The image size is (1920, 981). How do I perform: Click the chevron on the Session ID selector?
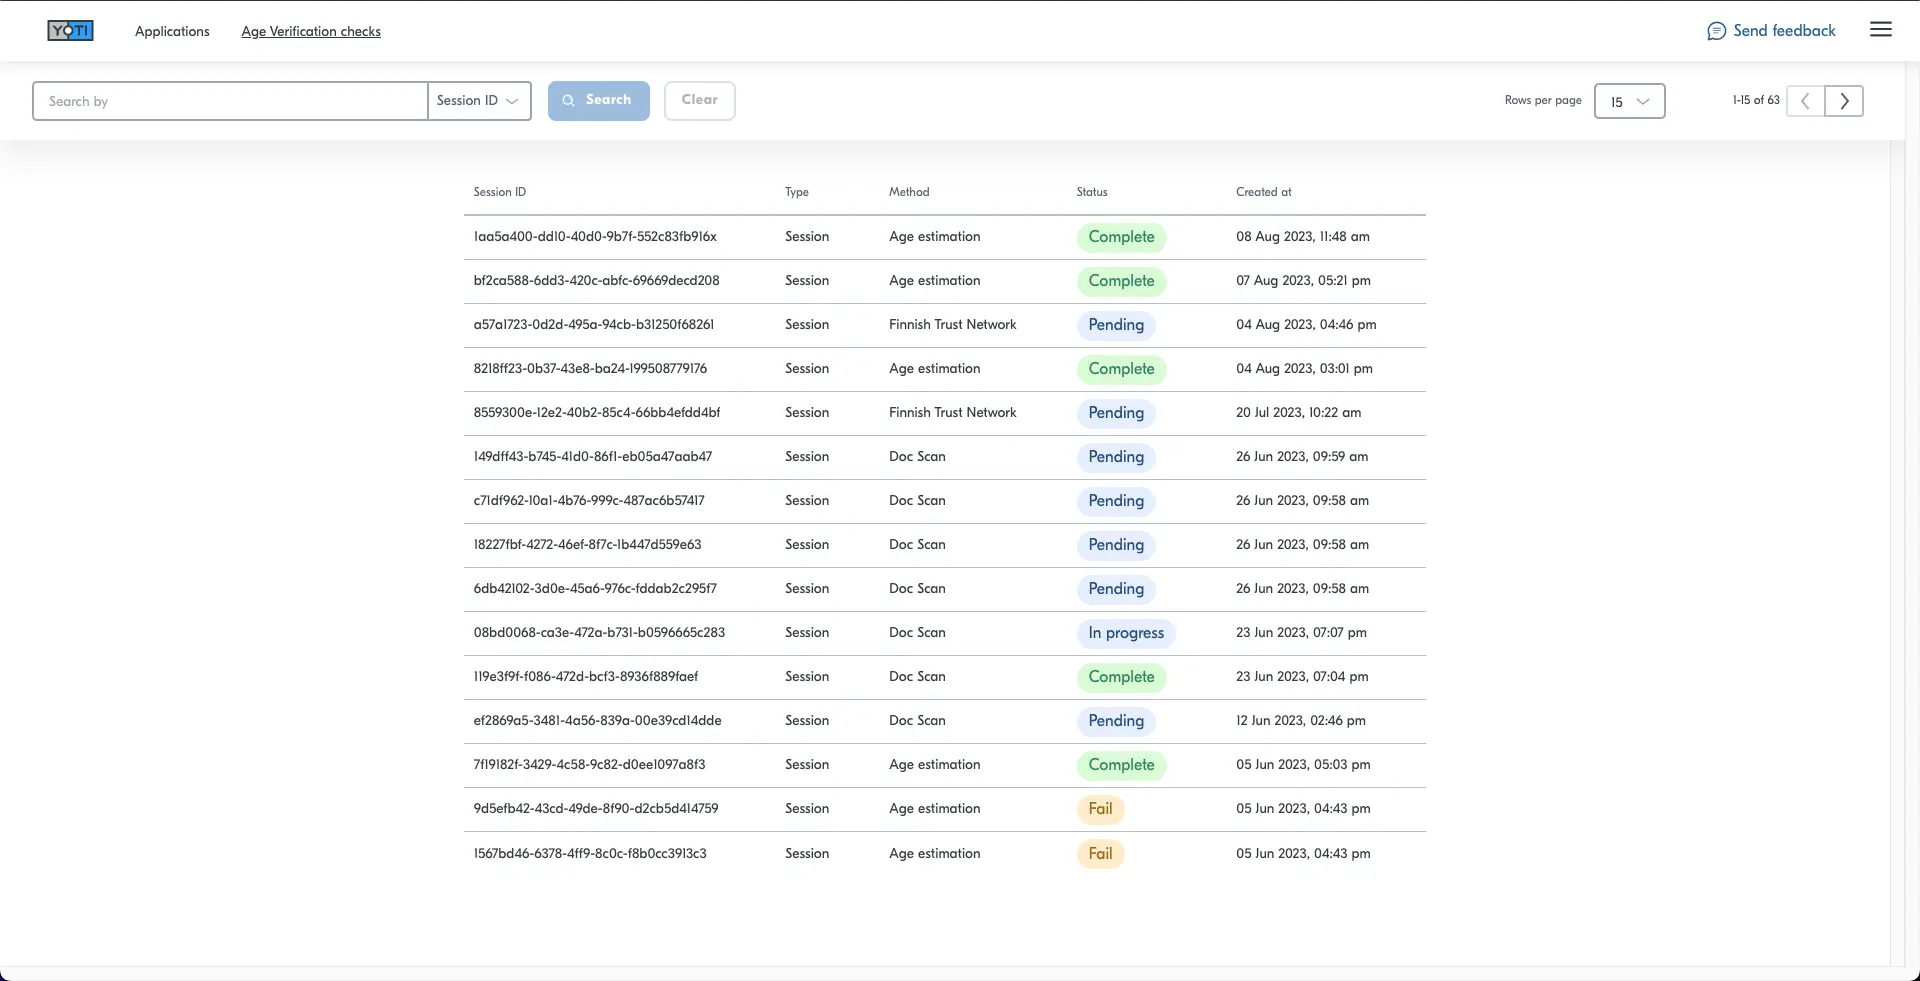[512, 101]
